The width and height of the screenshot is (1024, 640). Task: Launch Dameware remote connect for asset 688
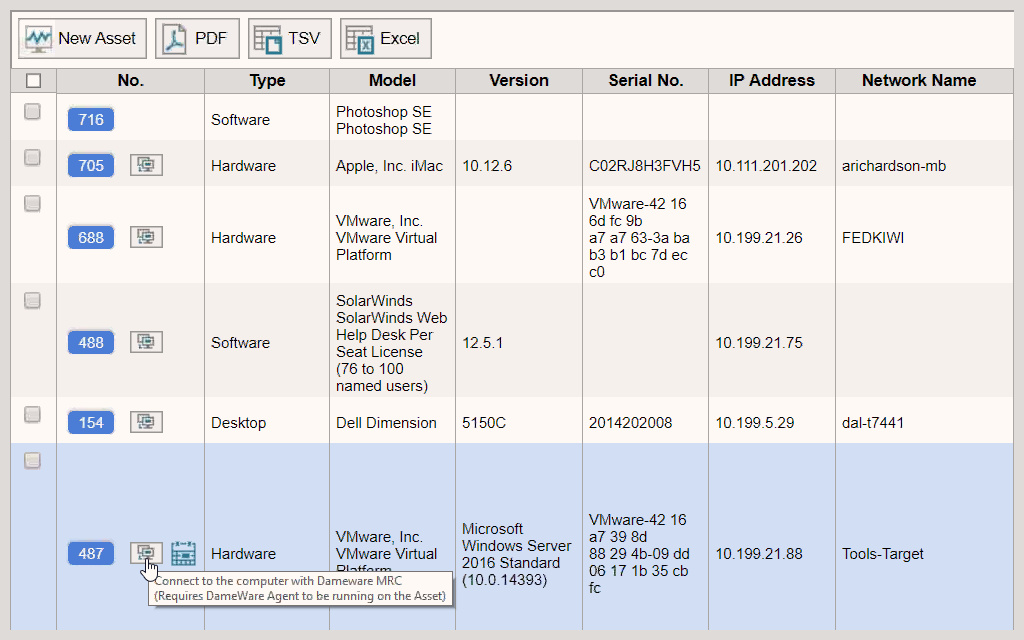click(x=146, y=237)
